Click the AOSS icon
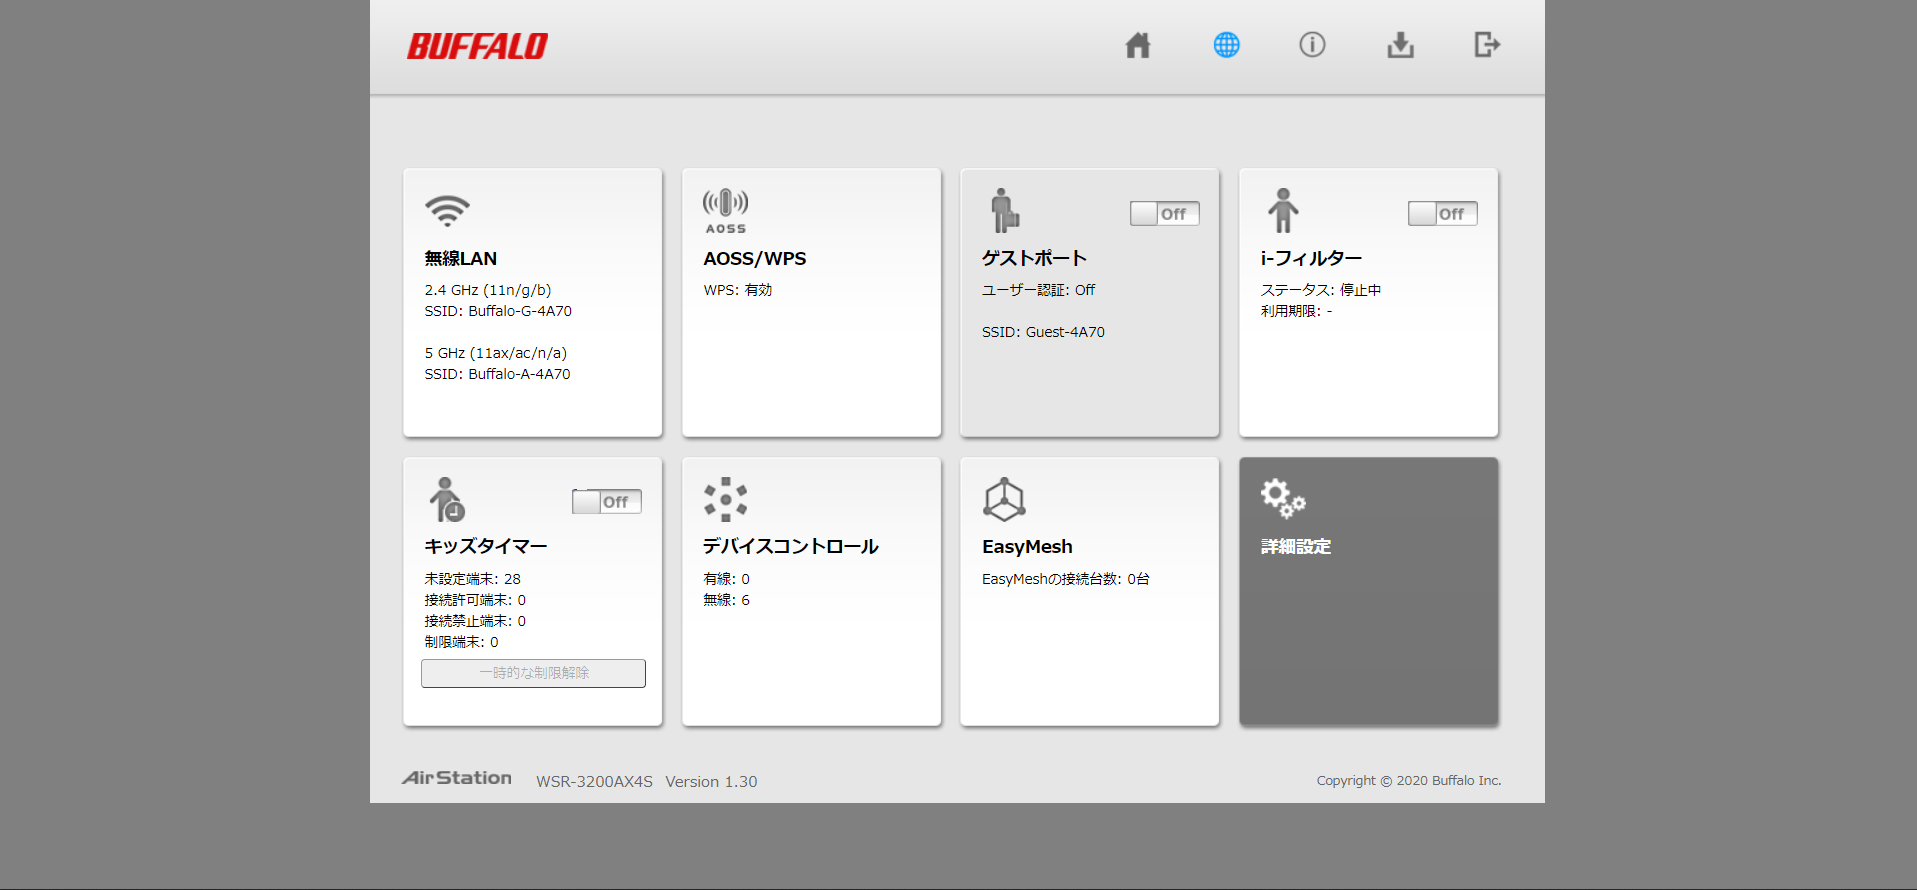Image resolution: width=1917 pixels, height=890 pixels. click(x=725, y=211)
